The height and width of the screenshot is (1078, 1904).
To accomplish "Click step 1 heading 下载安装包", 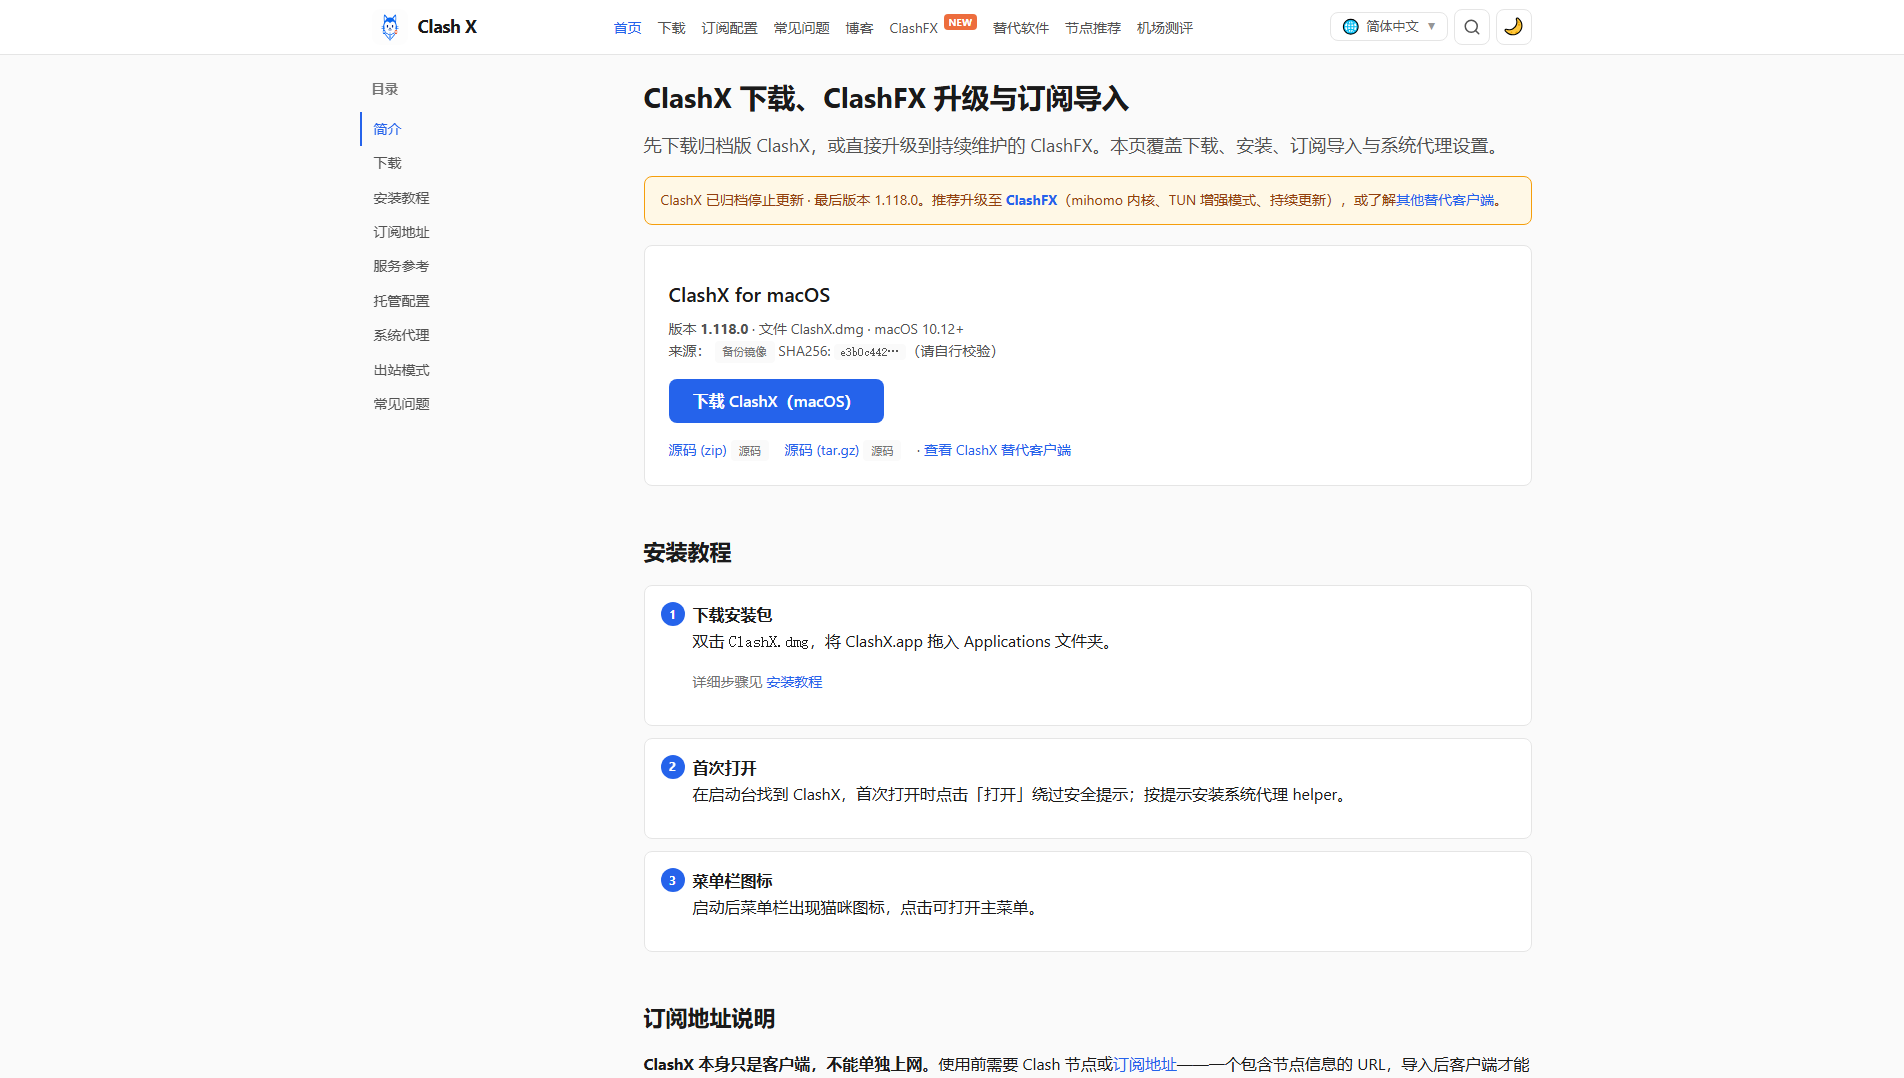I will (732, 615).
